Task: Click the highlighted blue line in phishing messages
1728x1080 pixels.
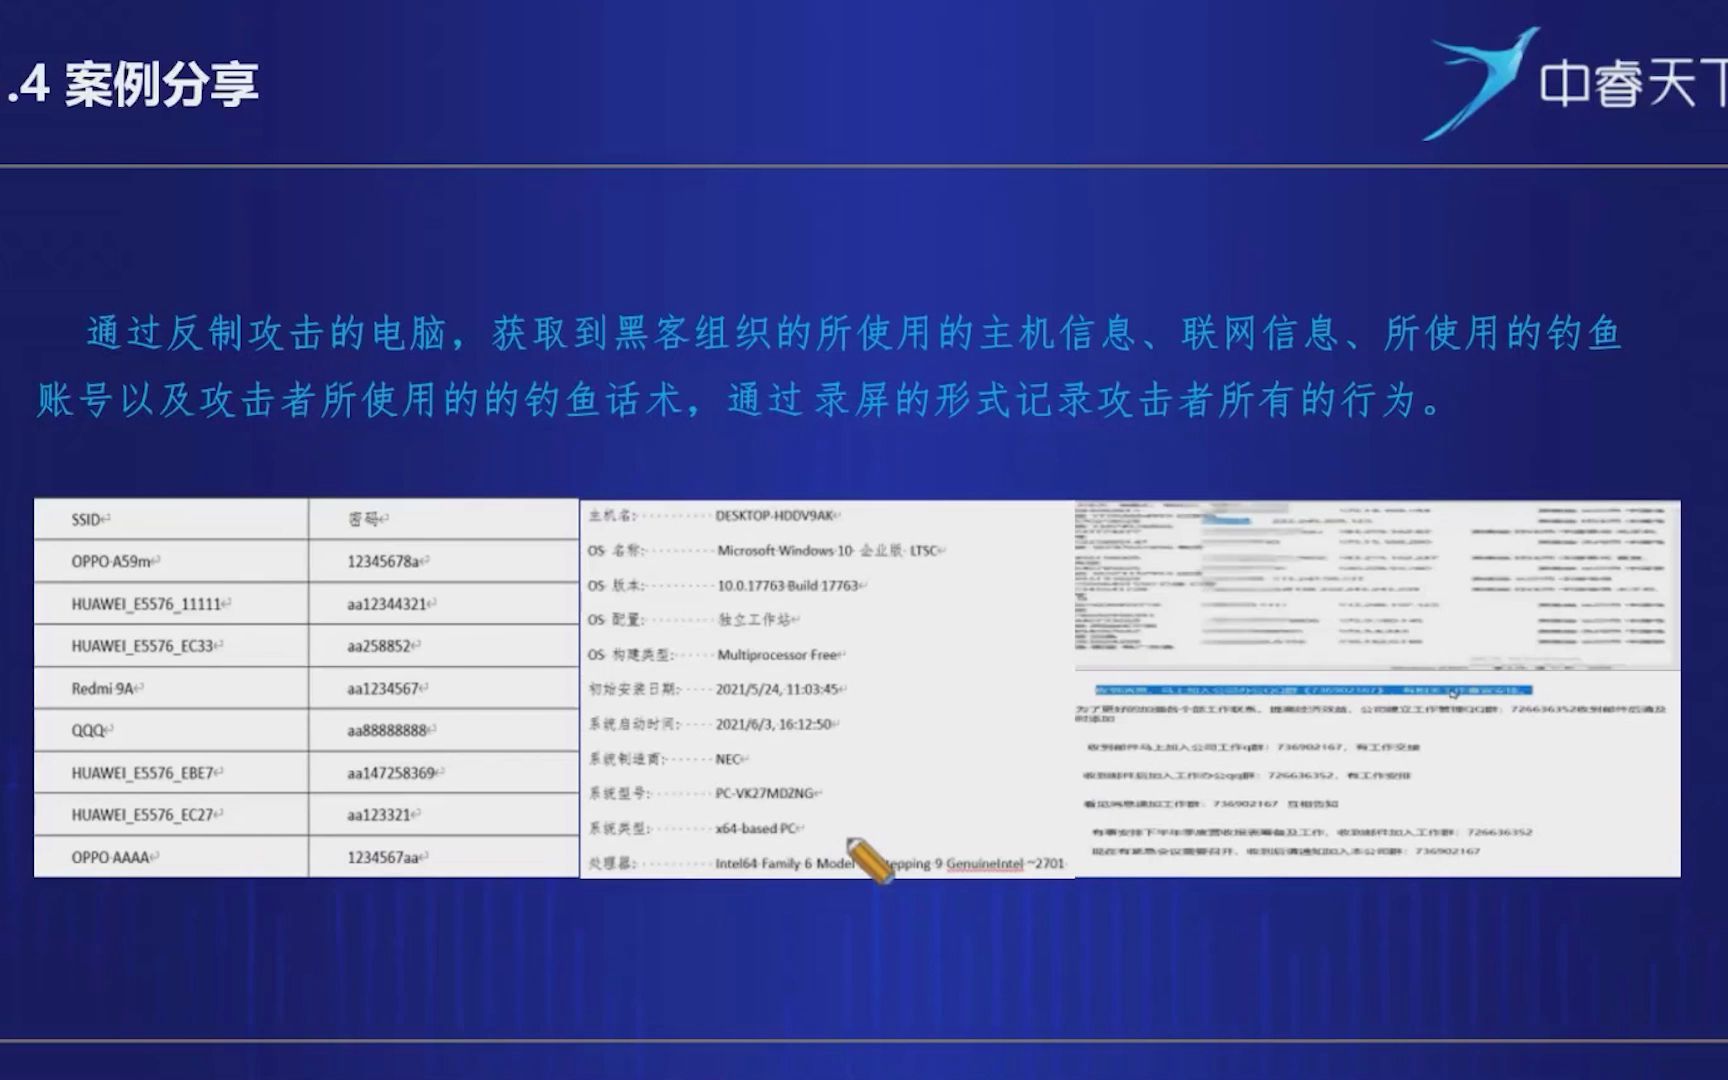Action: pos(1312,690)
